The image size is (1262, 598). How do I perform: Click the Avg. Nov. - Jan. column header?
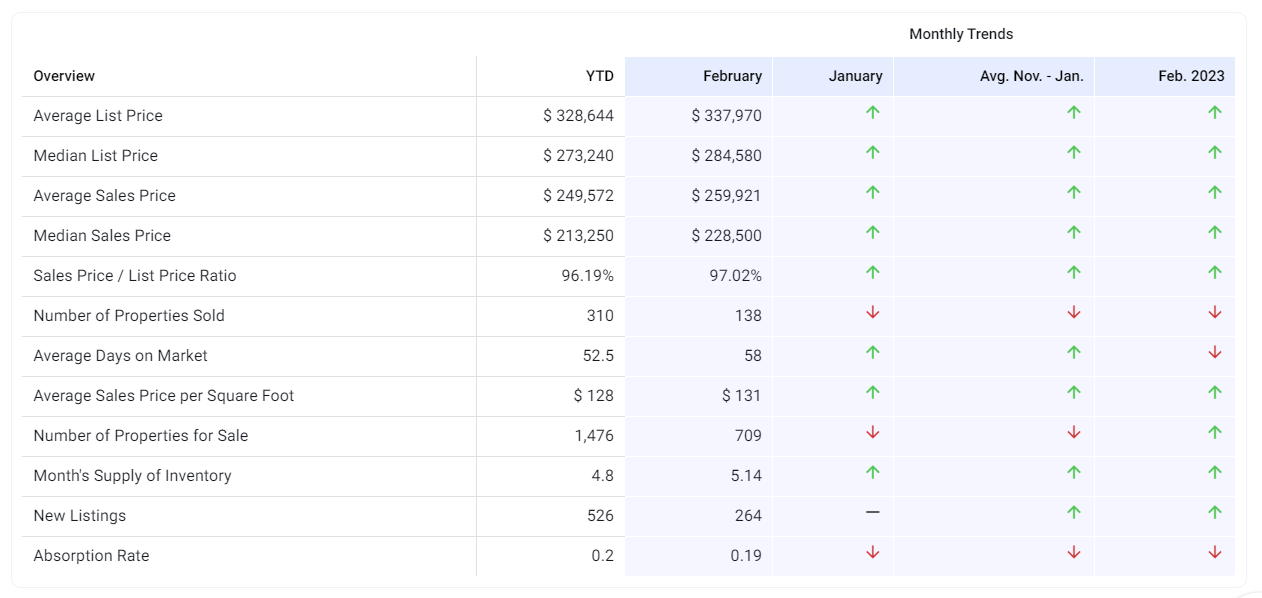point(1031,76)
